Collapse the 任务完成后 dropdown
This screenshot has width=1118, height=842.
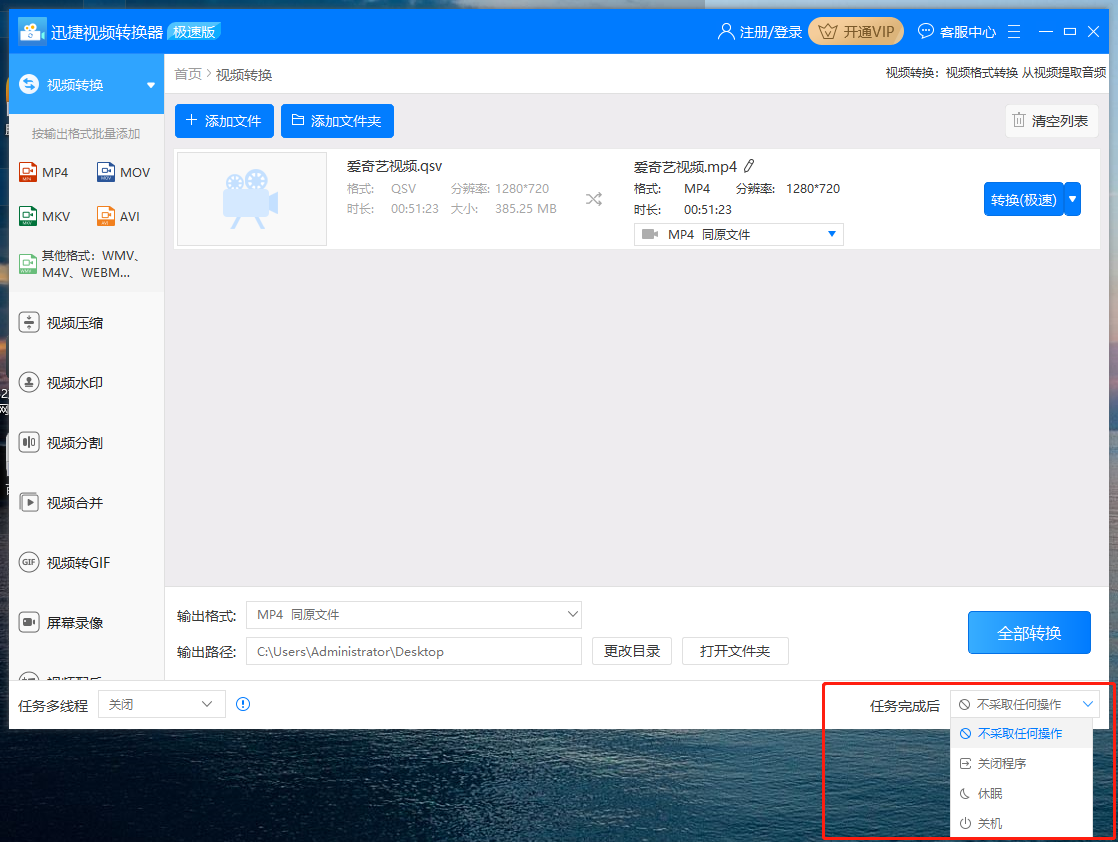click(x=1025, y=704)
